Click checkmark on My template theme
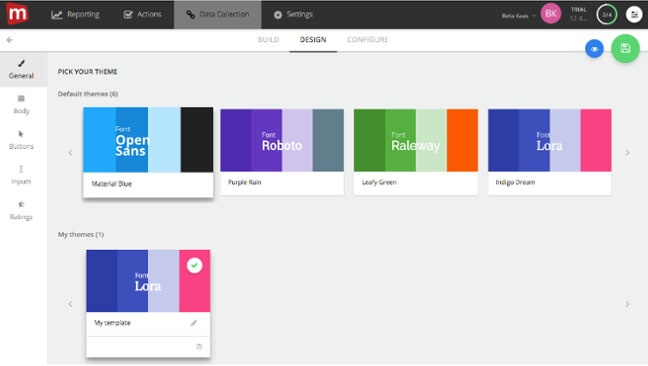Image resolution: width=648 pixels, height=366 pixels. pyautogui.click(x=194, y=265)
